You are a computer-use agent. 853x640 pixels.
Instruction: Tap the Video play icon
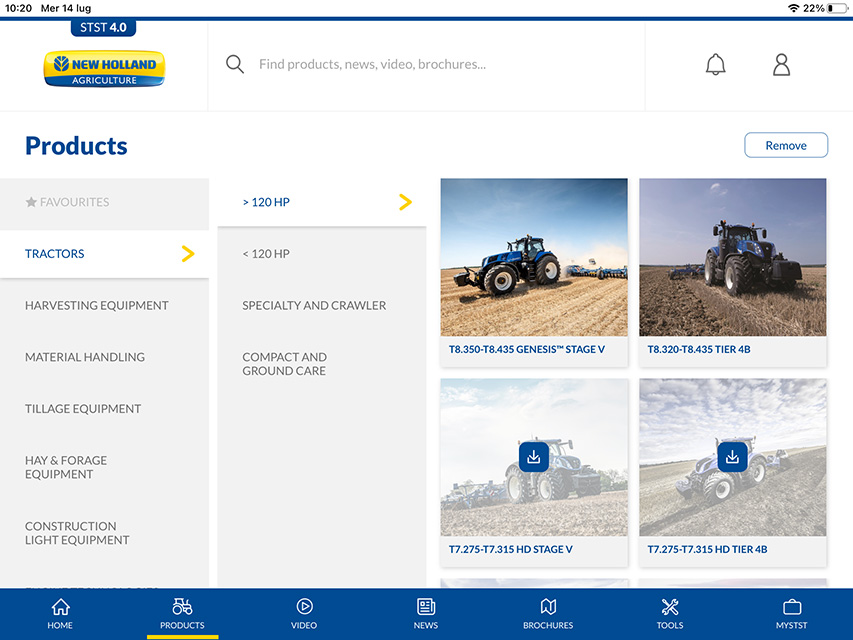304,606
